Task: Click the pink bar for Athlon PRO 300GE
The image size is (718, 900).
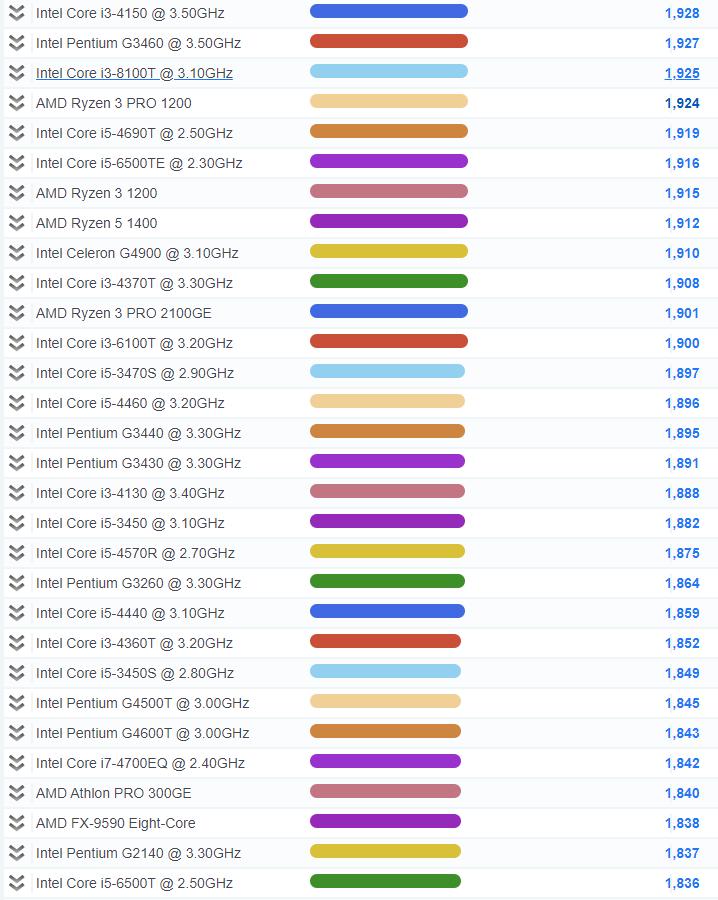Action: click(385, 791)
